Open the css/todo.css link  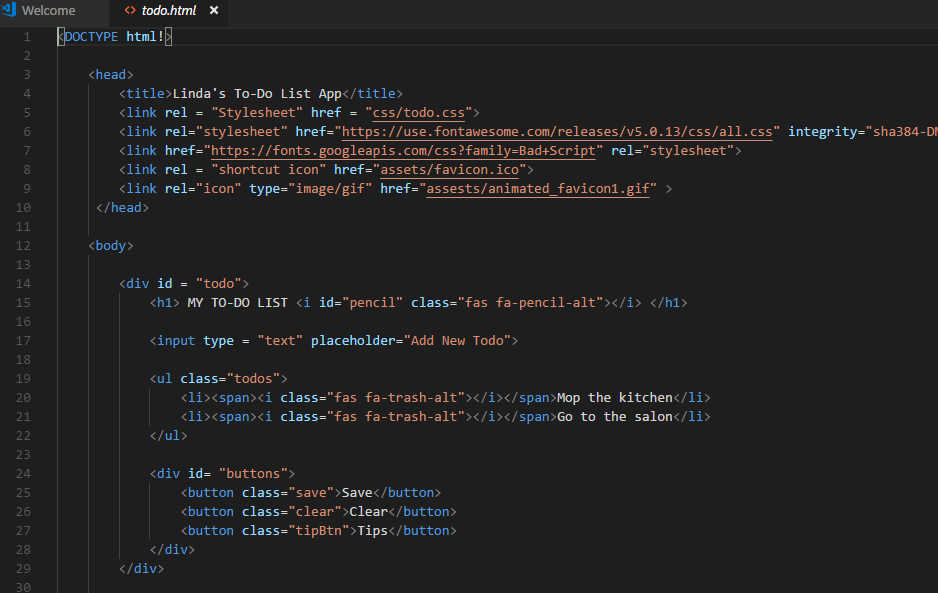tap(419, 112)
